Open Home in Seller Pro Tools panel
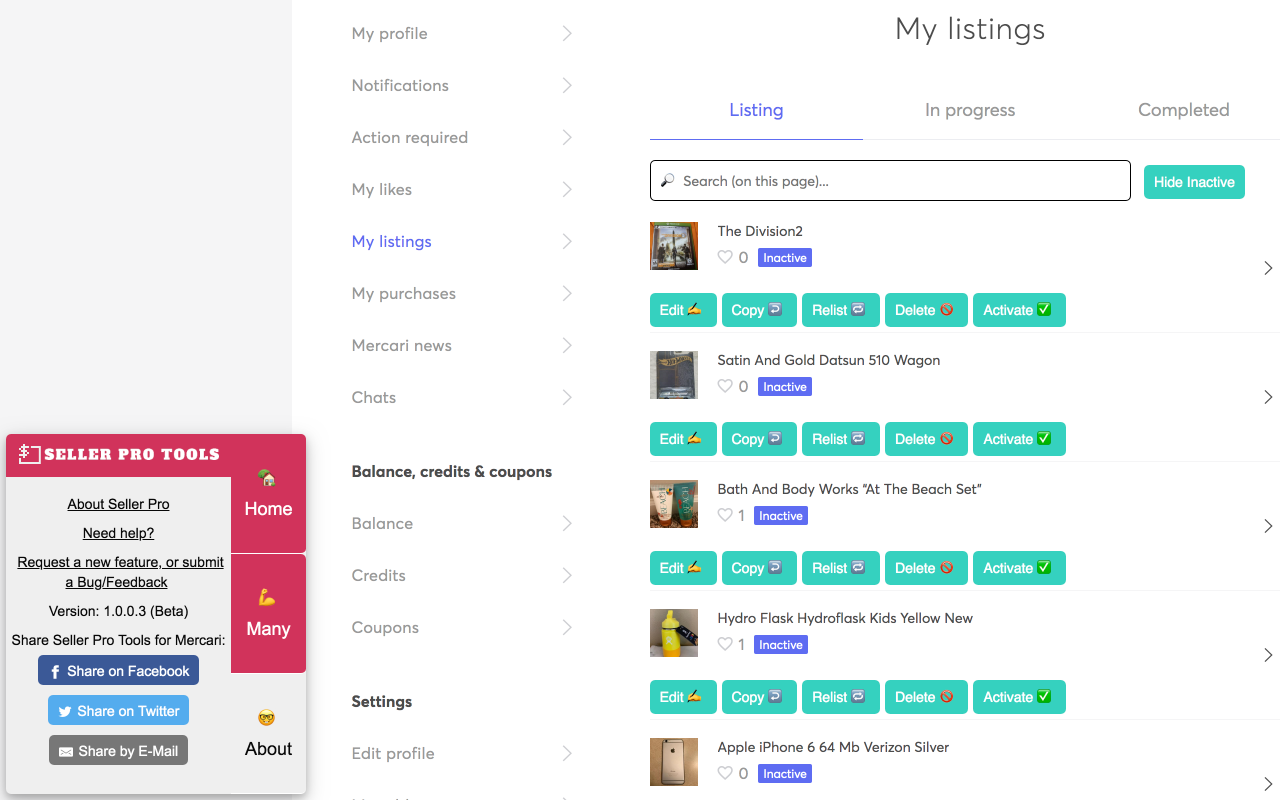This screenshot has height=800, width=1280. point(268,494)
